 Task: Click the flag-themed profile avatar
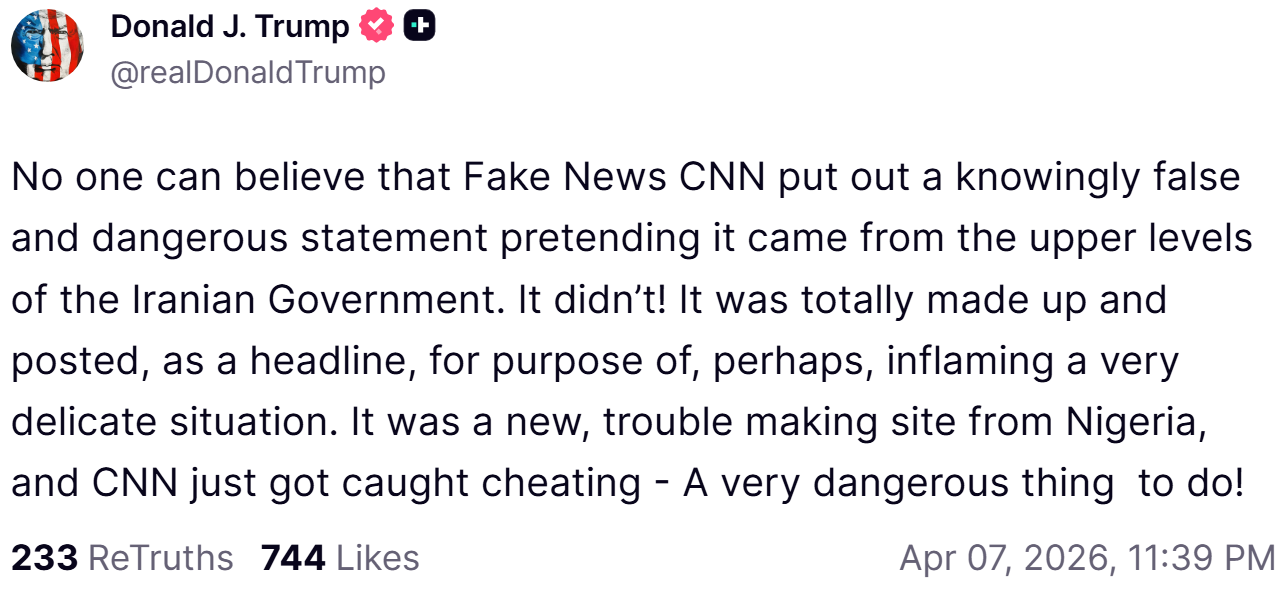[47, 46]
